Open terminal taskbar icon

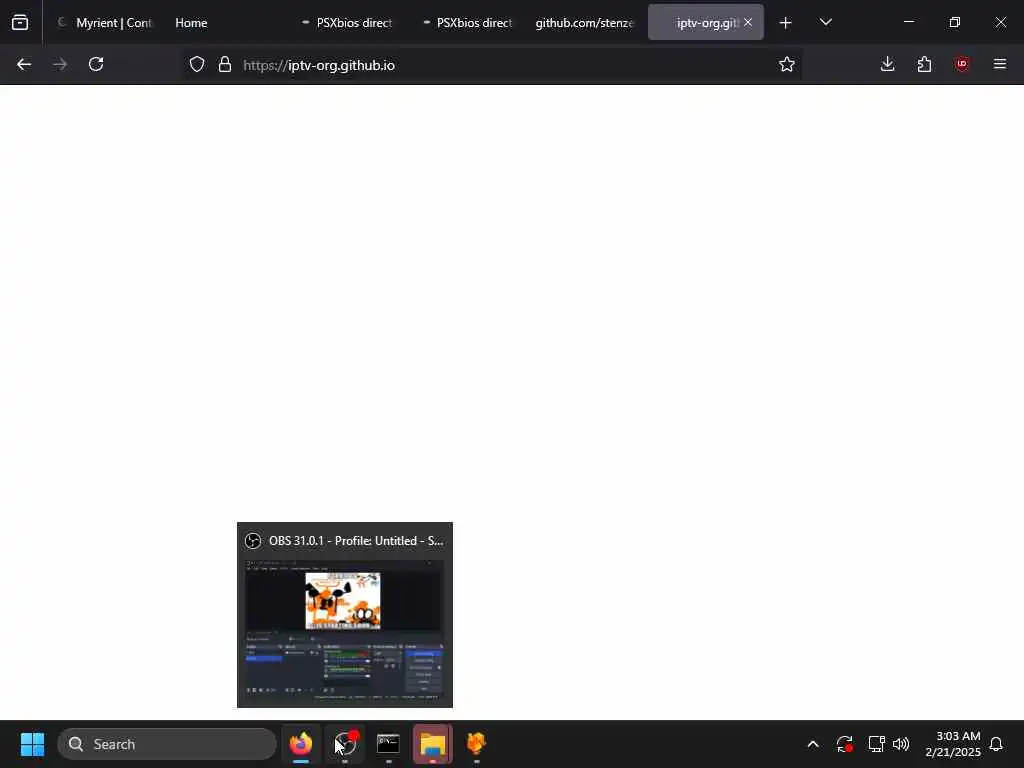coord(389,744)
